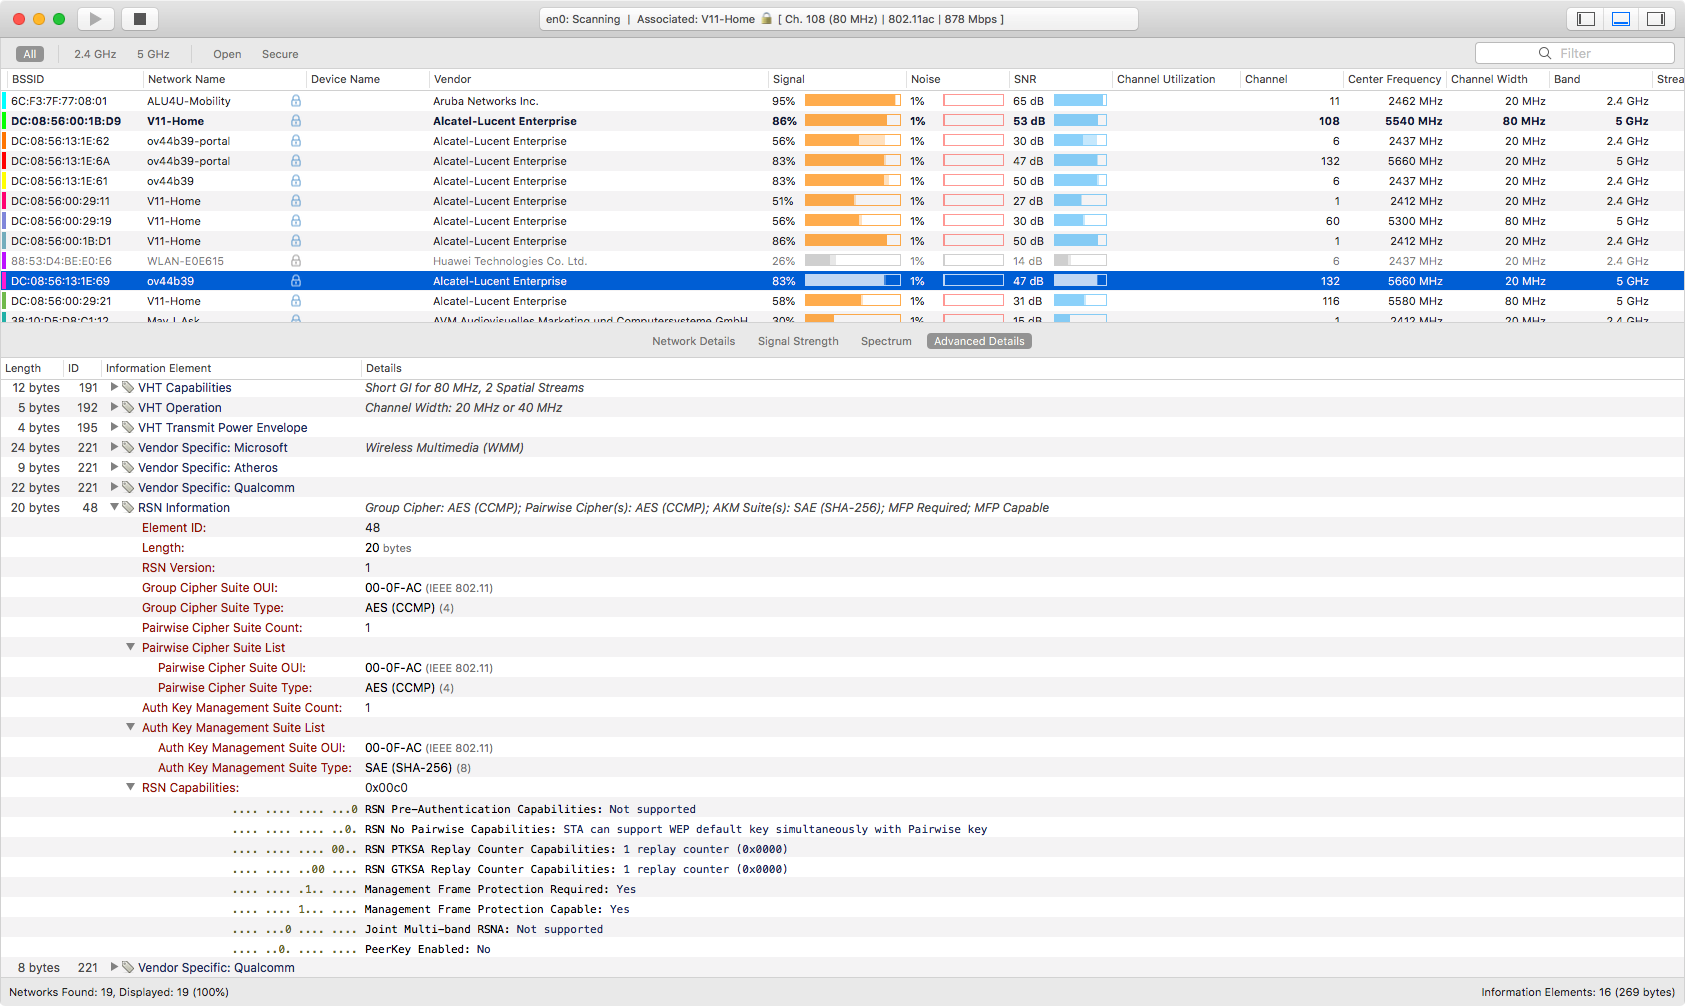Click the magnifier icon in Filter field

click(x=1545, y=54)
